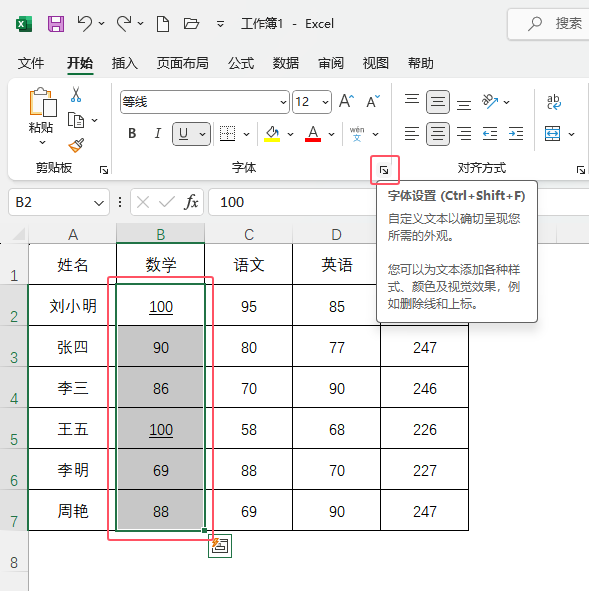Toggle Underline formatting button
Viewport: 589px width, 591px height.
click(184, 134)
